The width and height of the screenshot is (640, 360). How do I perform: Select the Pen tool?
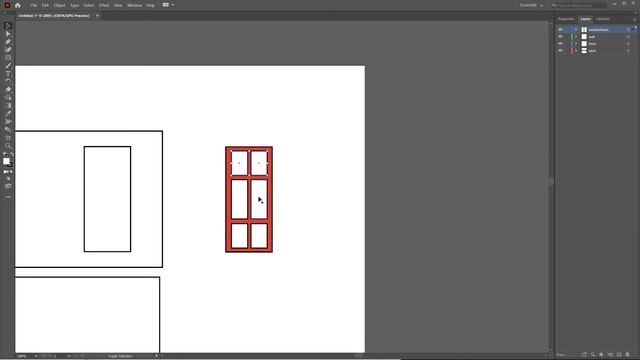point(8,42)
